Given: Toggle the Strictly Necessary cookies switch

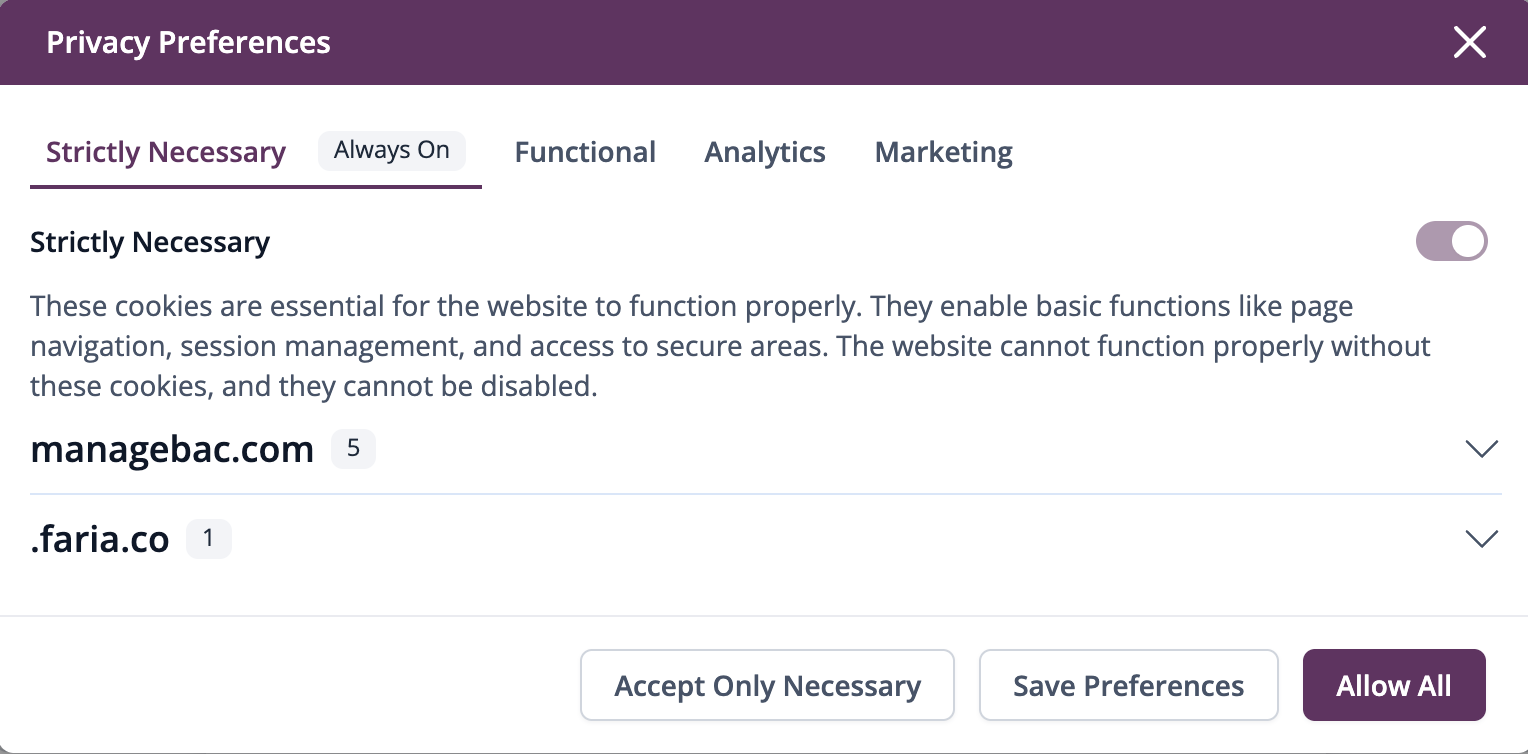Looking at the screenshot, I should (1451, 242).
